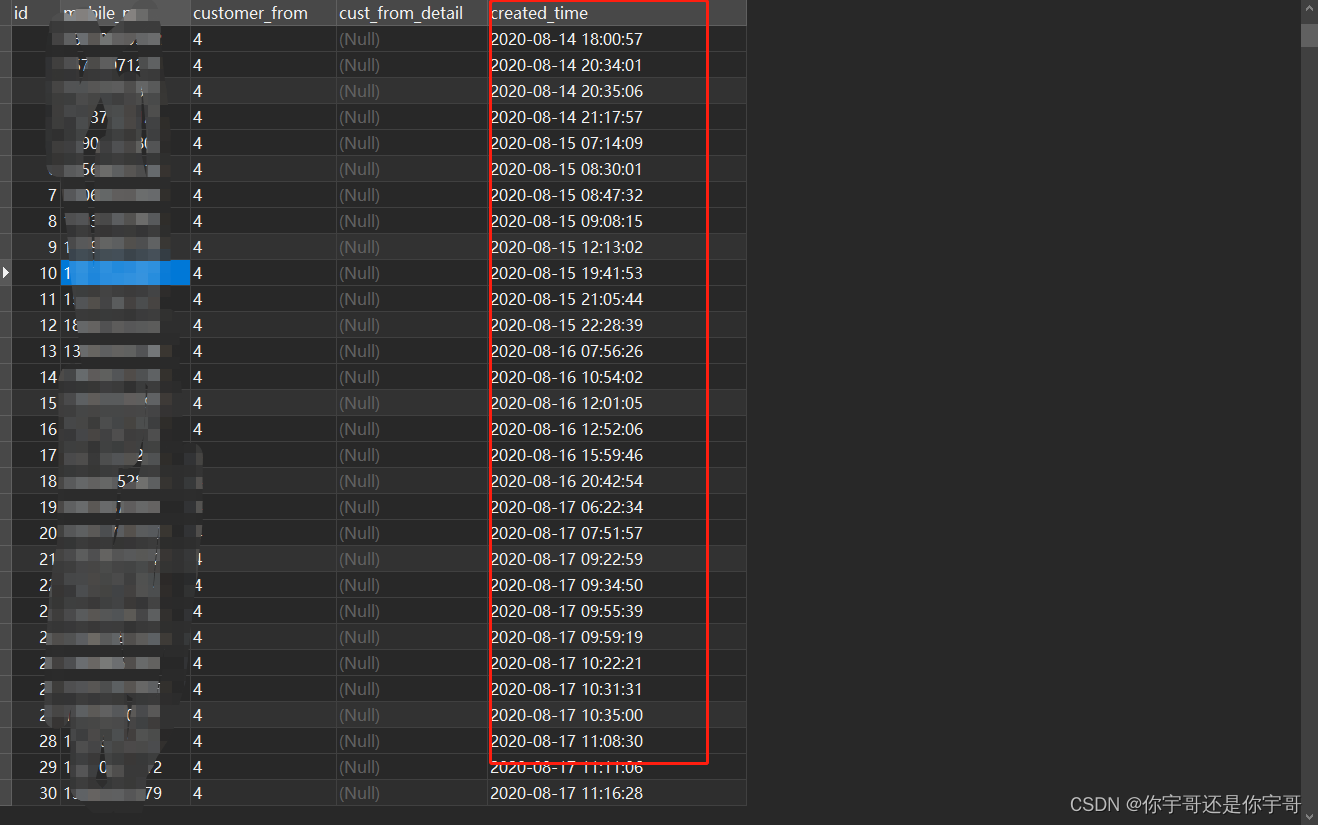Click the created_time column header
Screen dimensions: 1318x825
(617, 13)
